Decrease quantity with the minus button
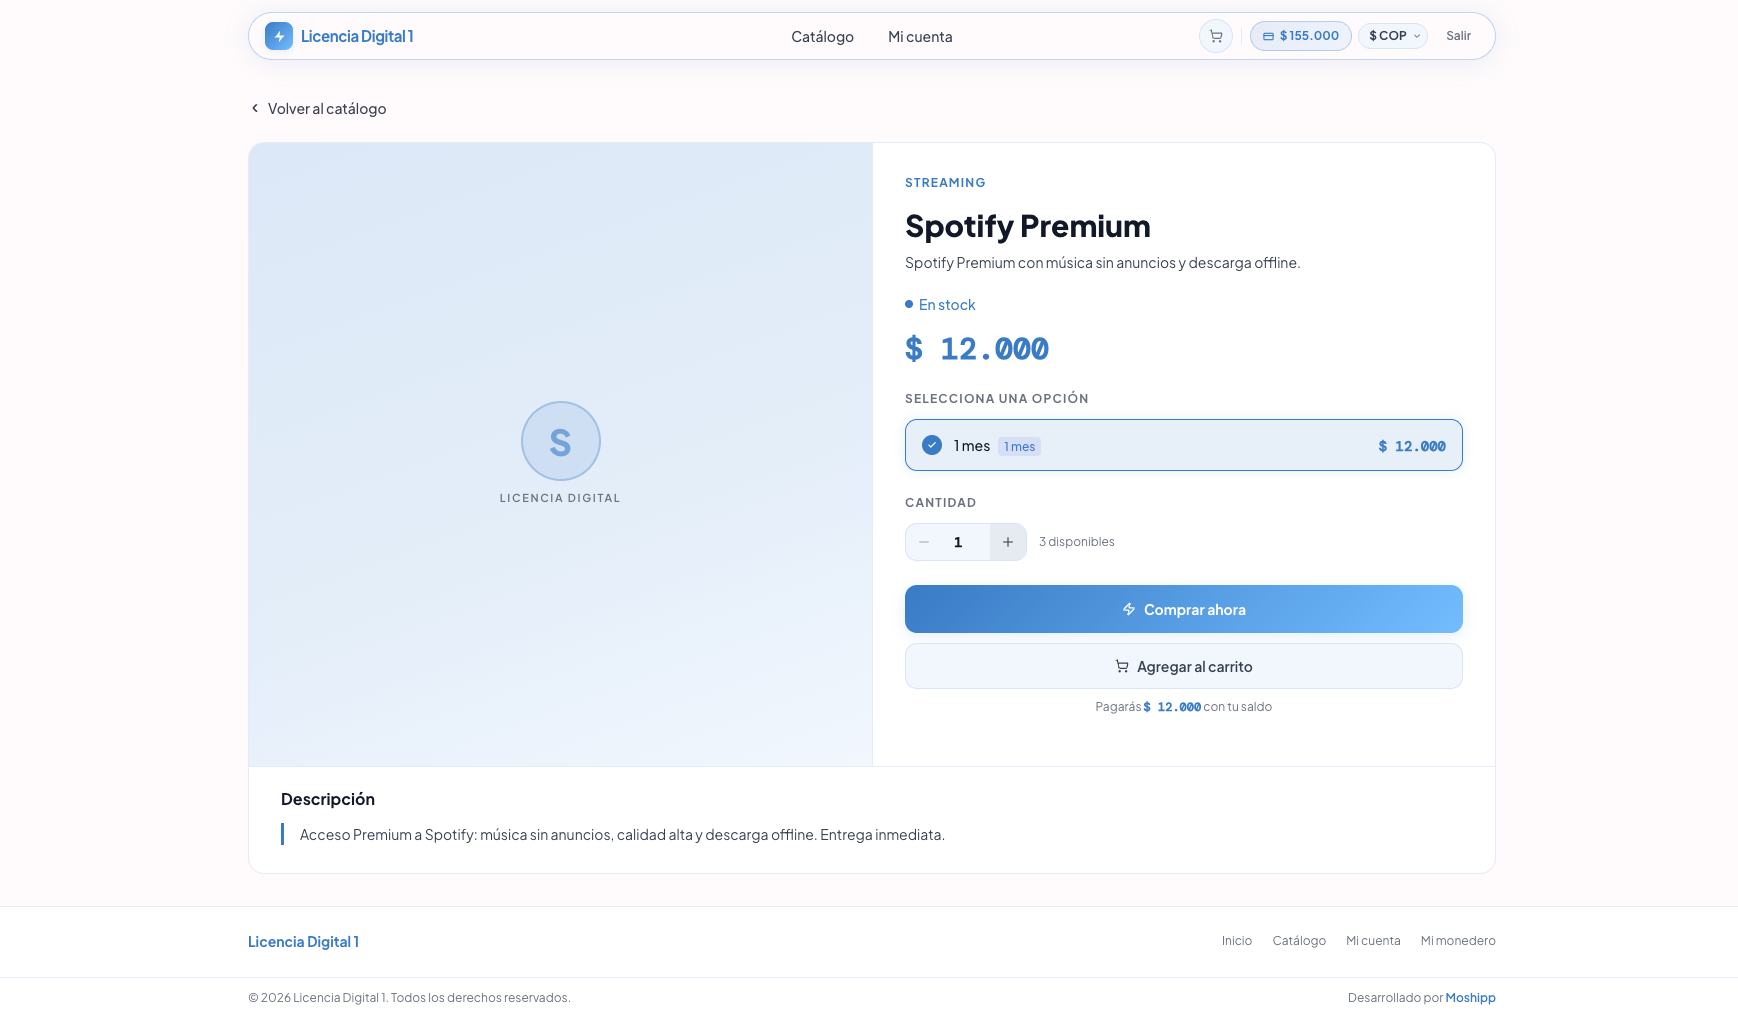 point(924,542)
